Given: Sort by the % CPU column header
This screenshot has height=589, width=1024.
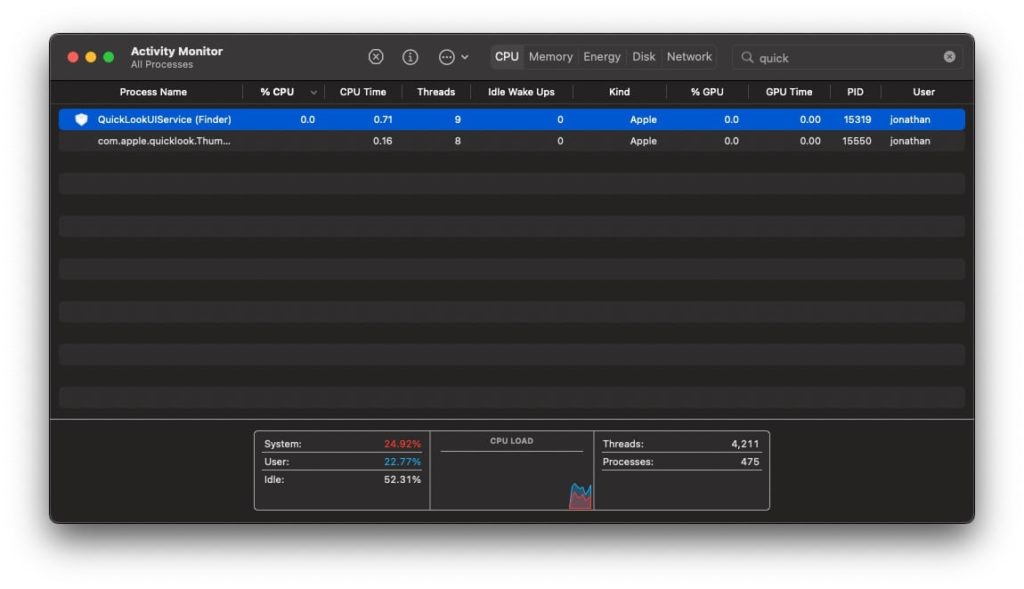Looking at the screenshot, I should point(277,92).
